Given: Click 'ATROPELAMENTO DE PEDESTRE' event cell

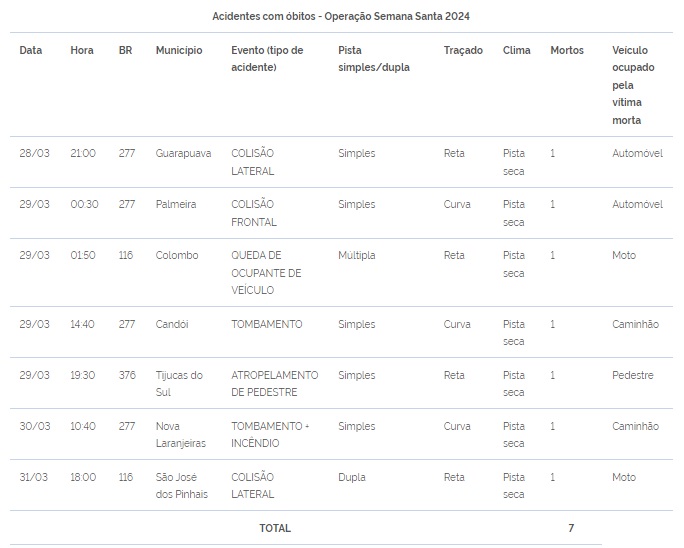Looking at the screenshot, I should click(275, 384).
